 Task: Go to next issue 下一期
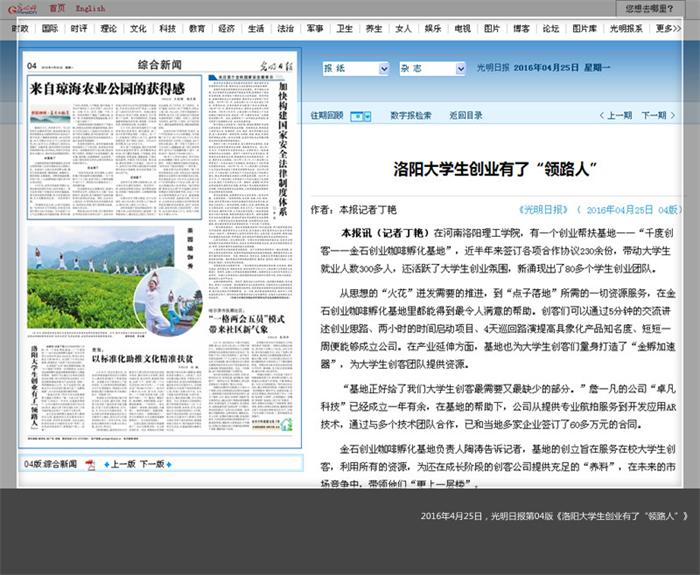(658, 116)
